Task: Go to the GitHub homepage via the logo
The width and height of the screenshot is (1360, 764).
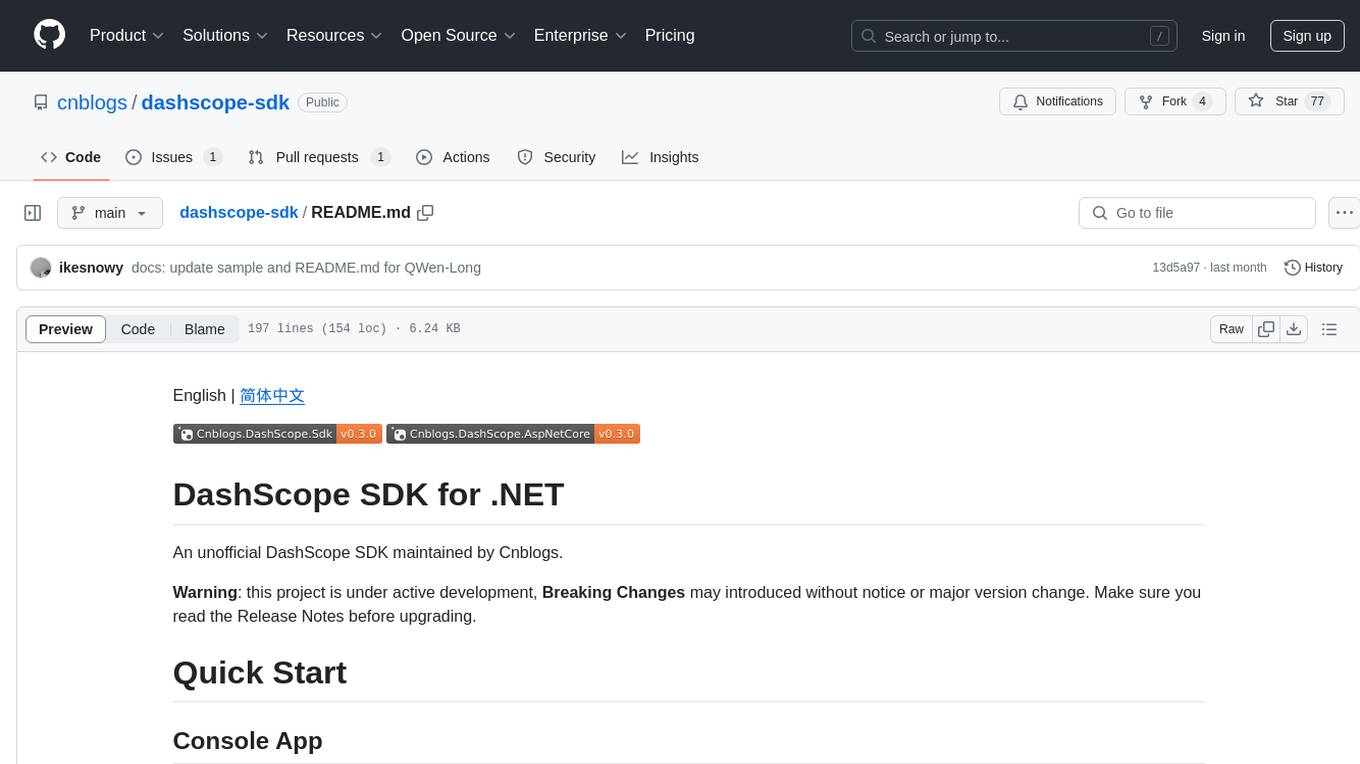Action: click(50, 35)
